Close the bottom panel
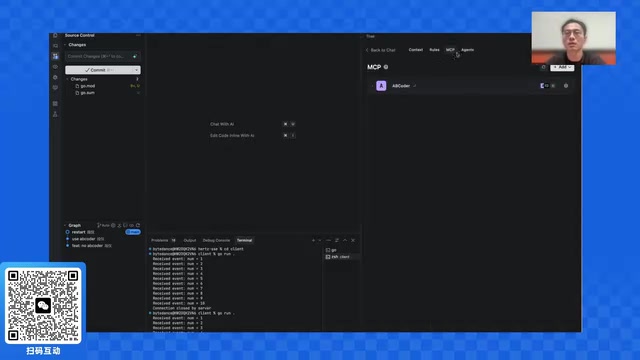 pyautogui.click(x=353, y=240)
